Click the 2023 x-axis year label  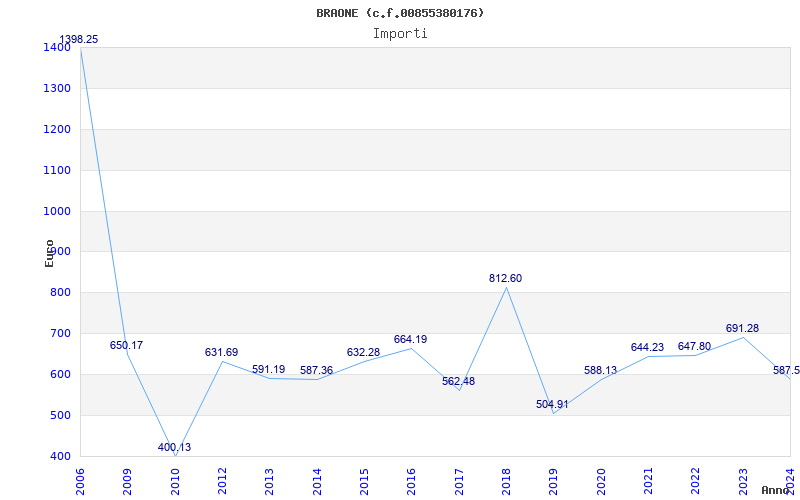[x=743, y=482]
